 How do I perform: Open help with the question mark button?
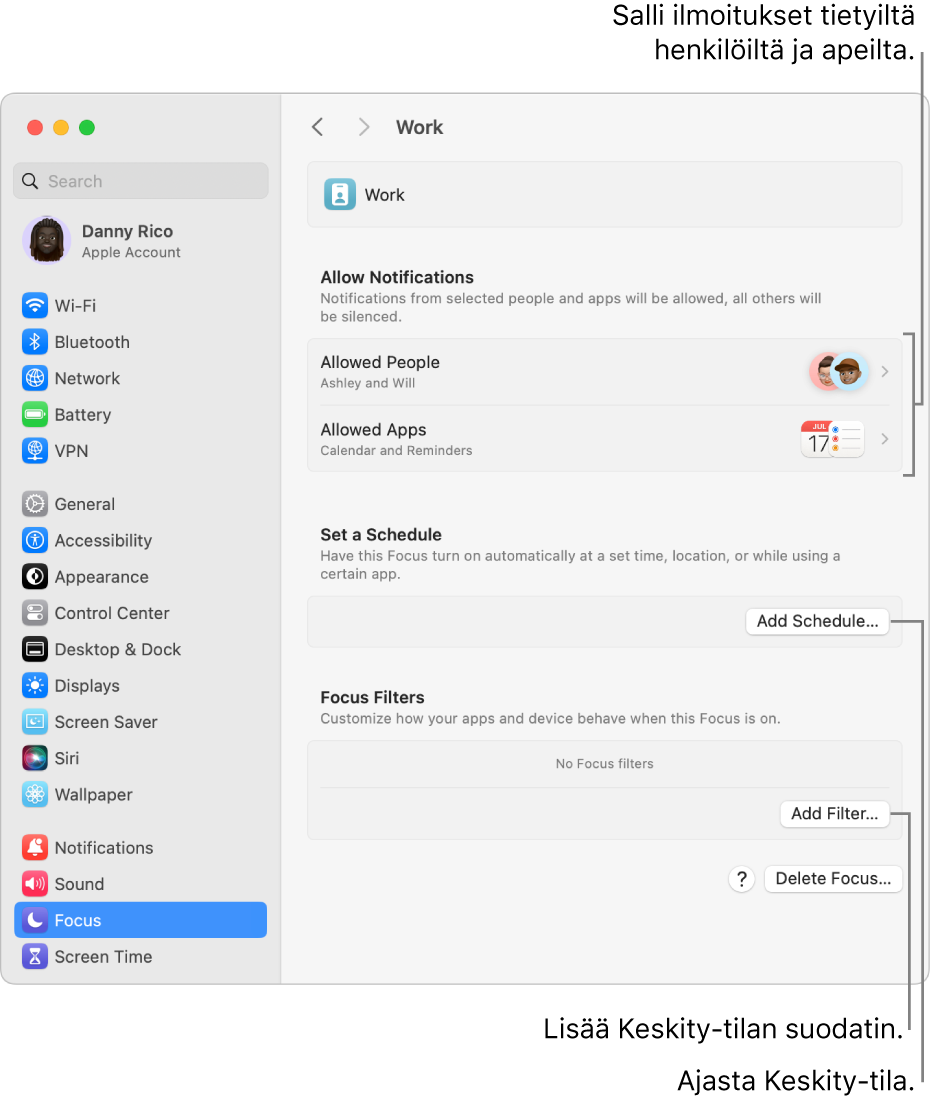pos(741,878)
